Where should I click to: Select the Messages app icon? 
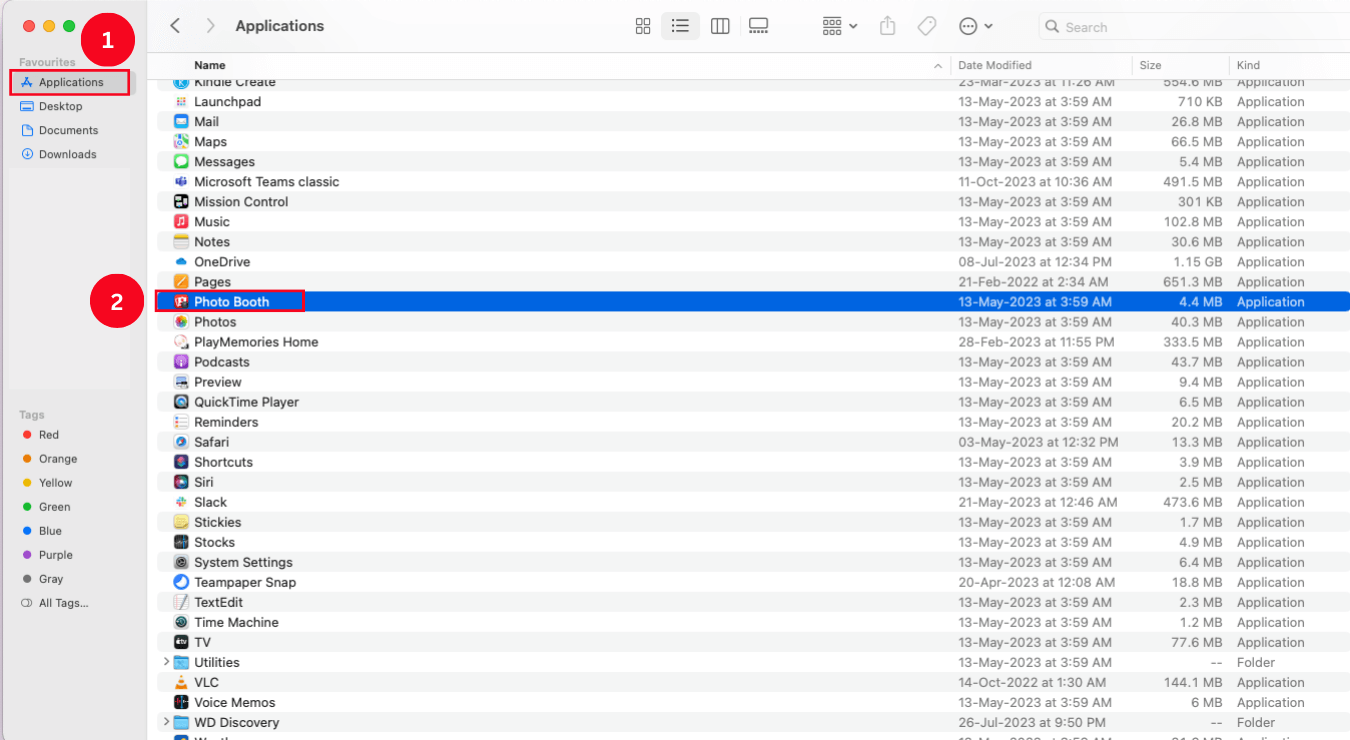click(x=181, y=162)
